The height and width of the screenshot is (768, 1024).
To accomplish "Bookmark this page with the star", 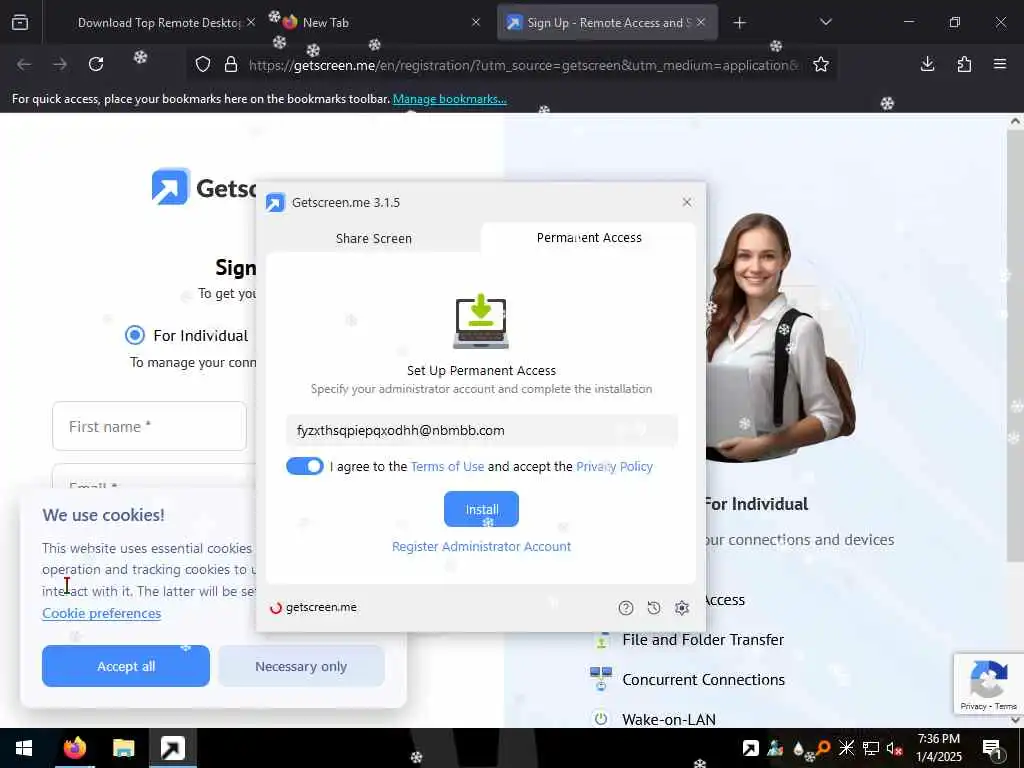I will (821, 64).
